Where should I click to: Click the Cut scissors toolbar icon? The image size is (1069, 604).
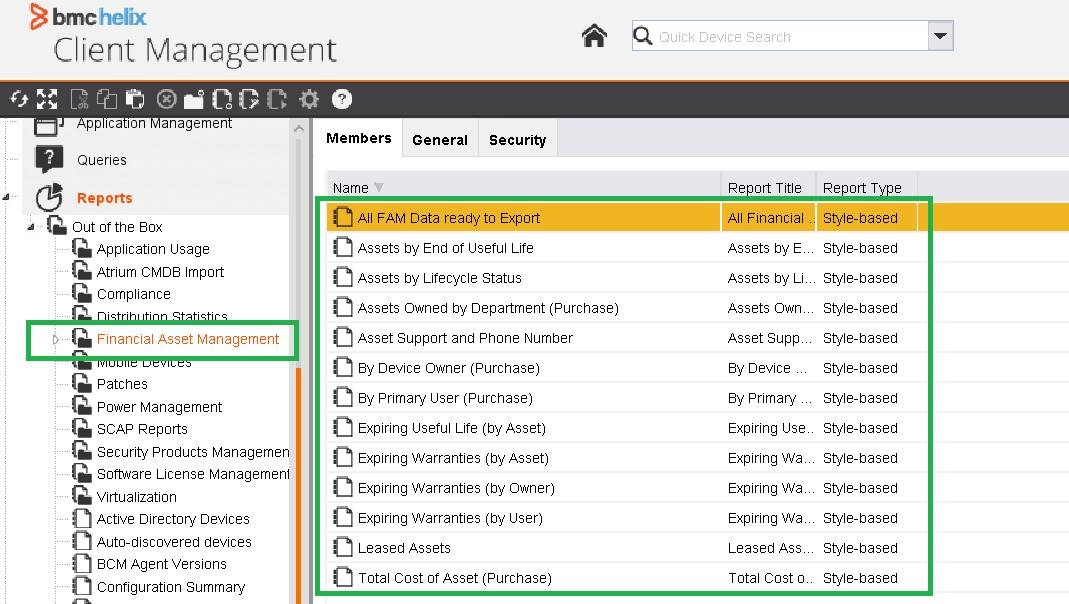(x=79, y=100)
